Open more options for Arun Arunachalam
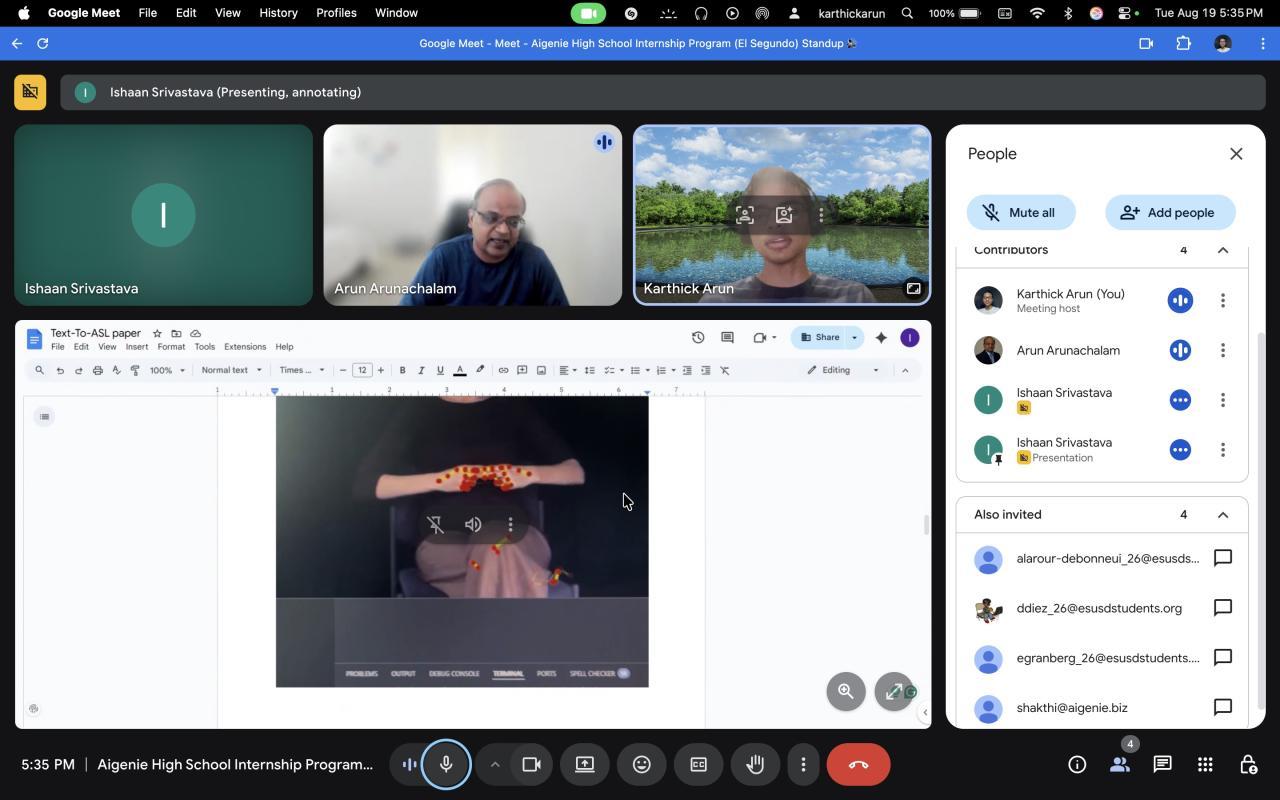This screenshot has height=800, width=1280. pos(1222,350)
